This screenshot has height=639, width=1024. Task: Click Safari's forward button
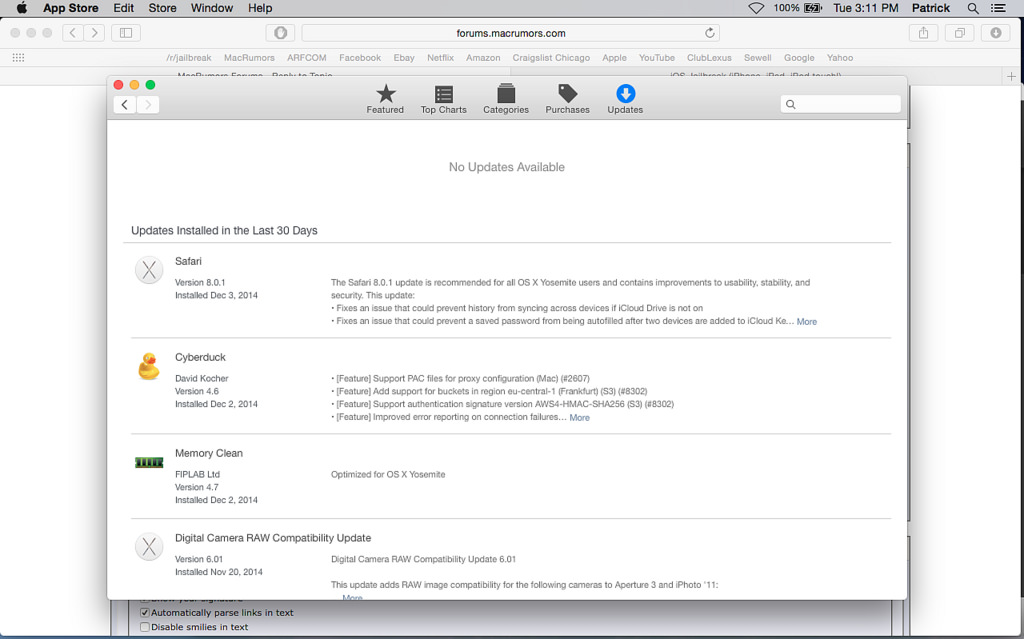94,33
